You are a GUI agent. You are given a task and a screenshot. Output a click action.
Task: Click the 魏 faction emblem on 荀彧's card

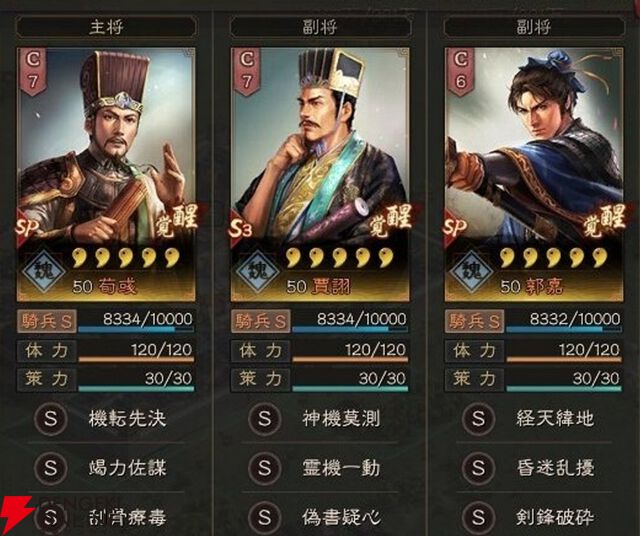43,271
